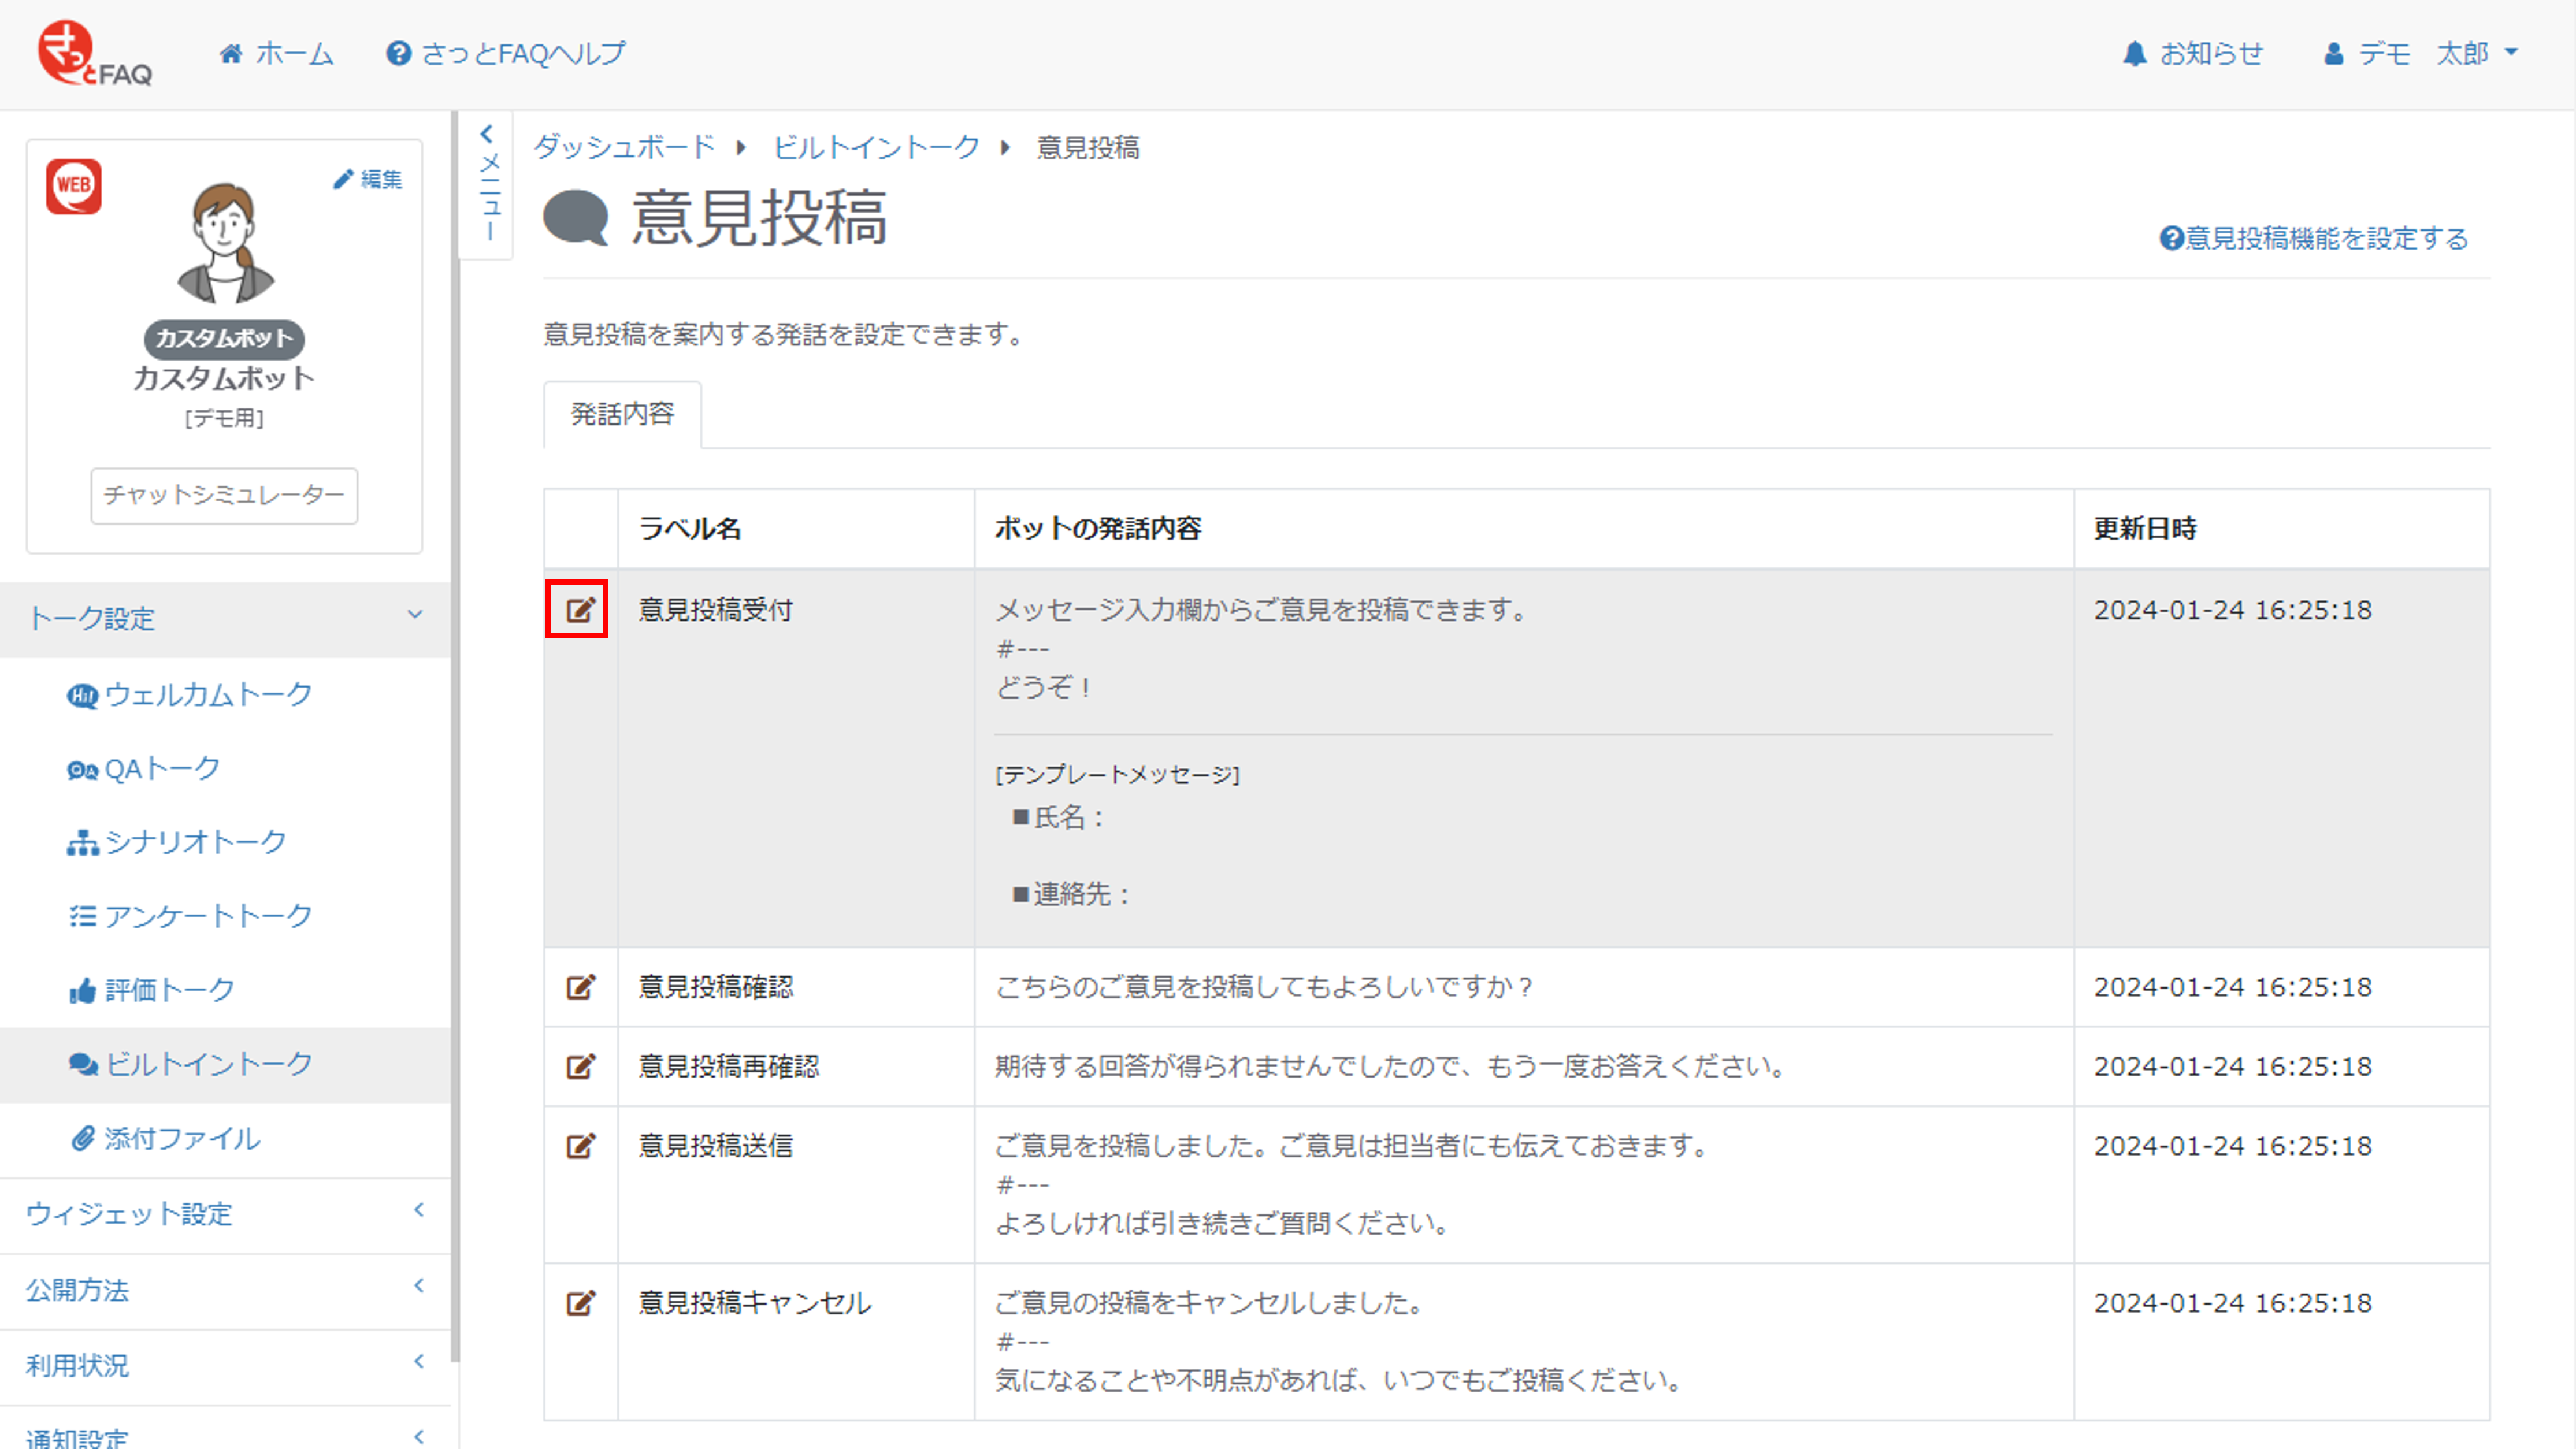Click the 評価トーク thumbs-up icon
This screenshot has width=2576, height=1449.
click(82, 990)
